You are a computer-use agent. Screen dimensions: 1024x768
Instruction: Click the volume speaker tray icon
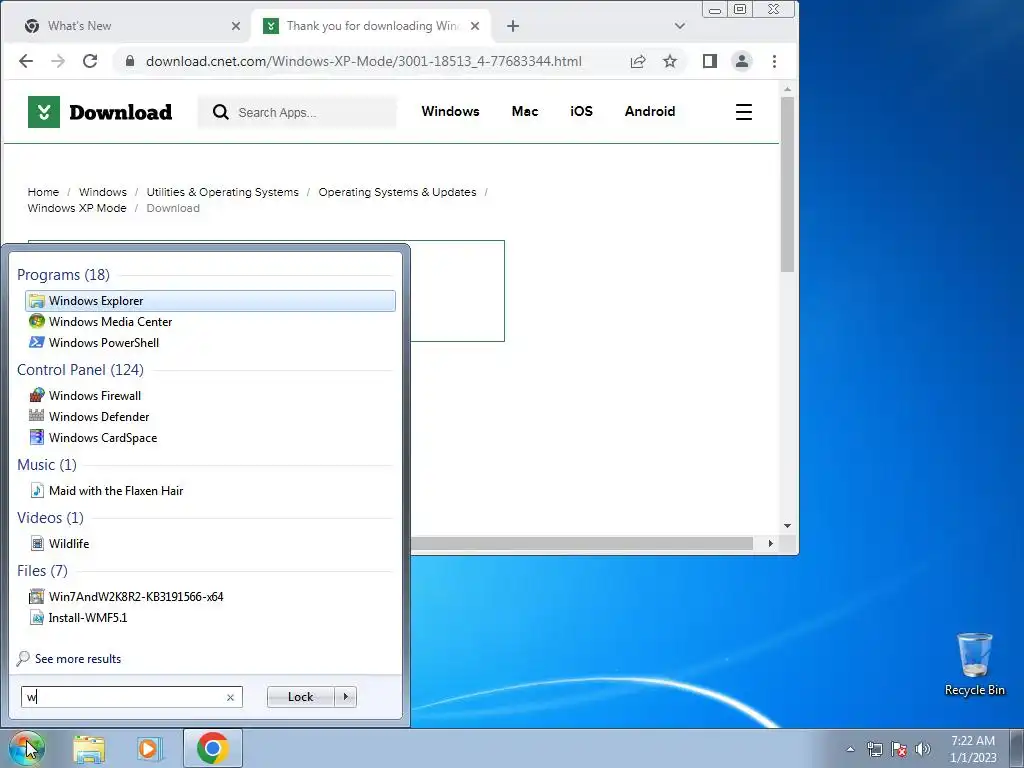923,749
